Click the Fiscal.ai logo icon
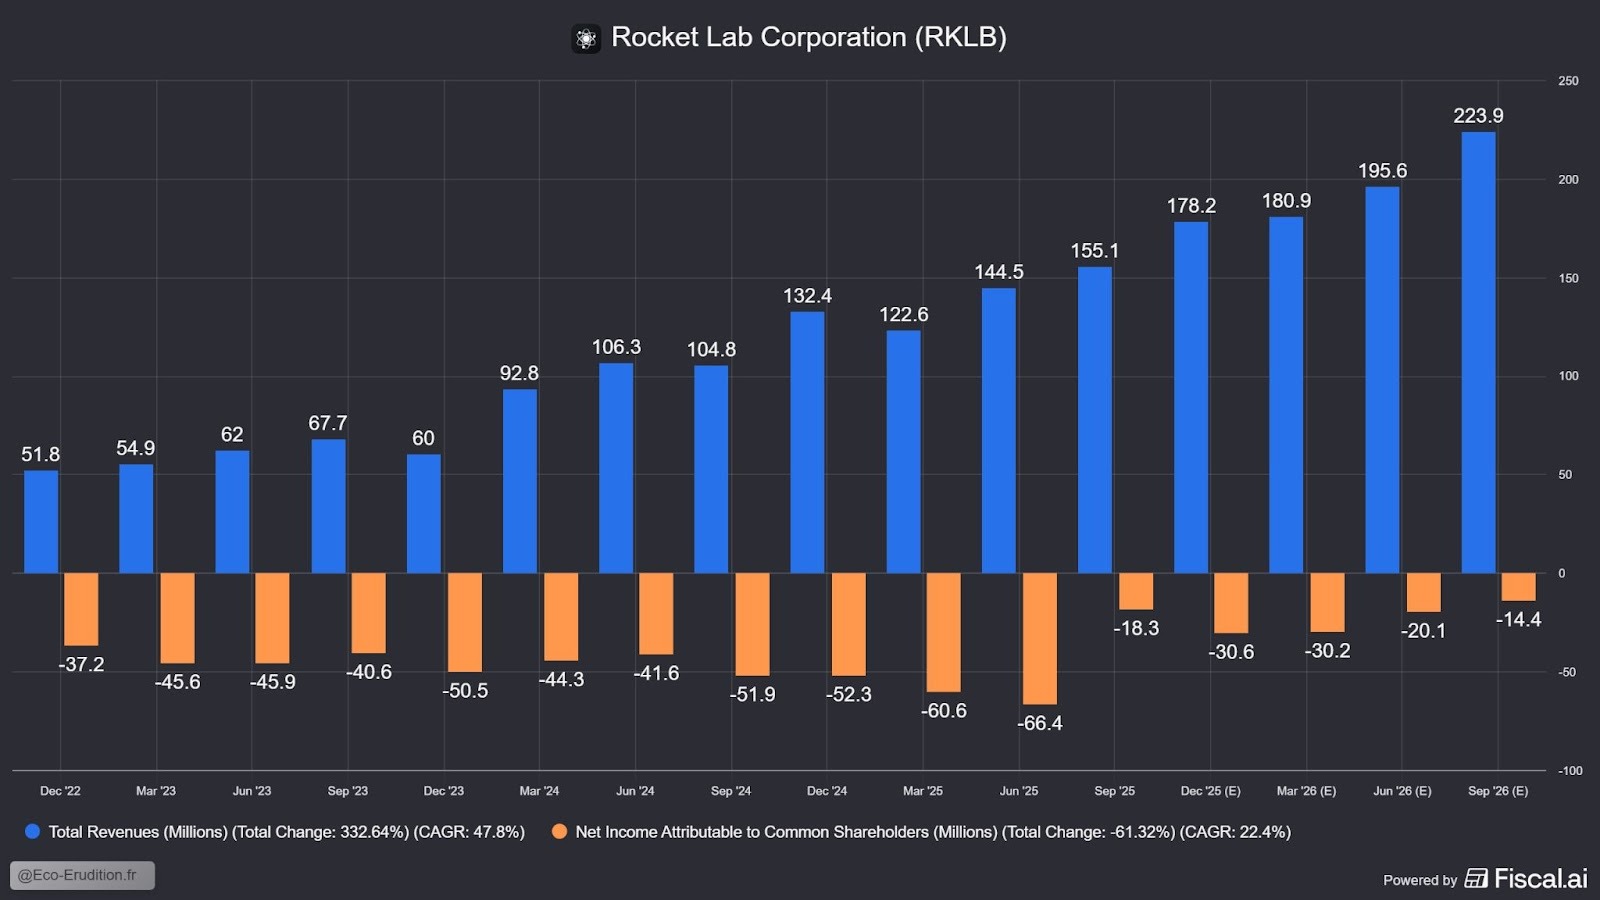1600x900 pixels. pyautogui.click(x=1476, y=878)
